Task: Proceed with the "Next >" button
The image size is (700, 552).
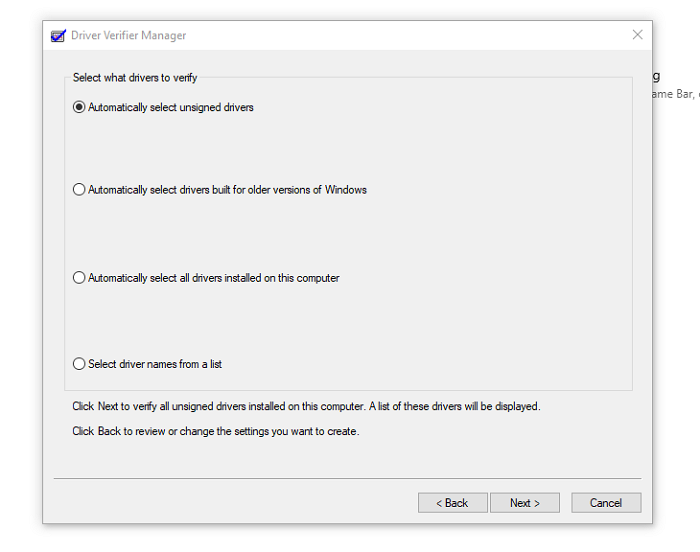Action: [525, 503]
